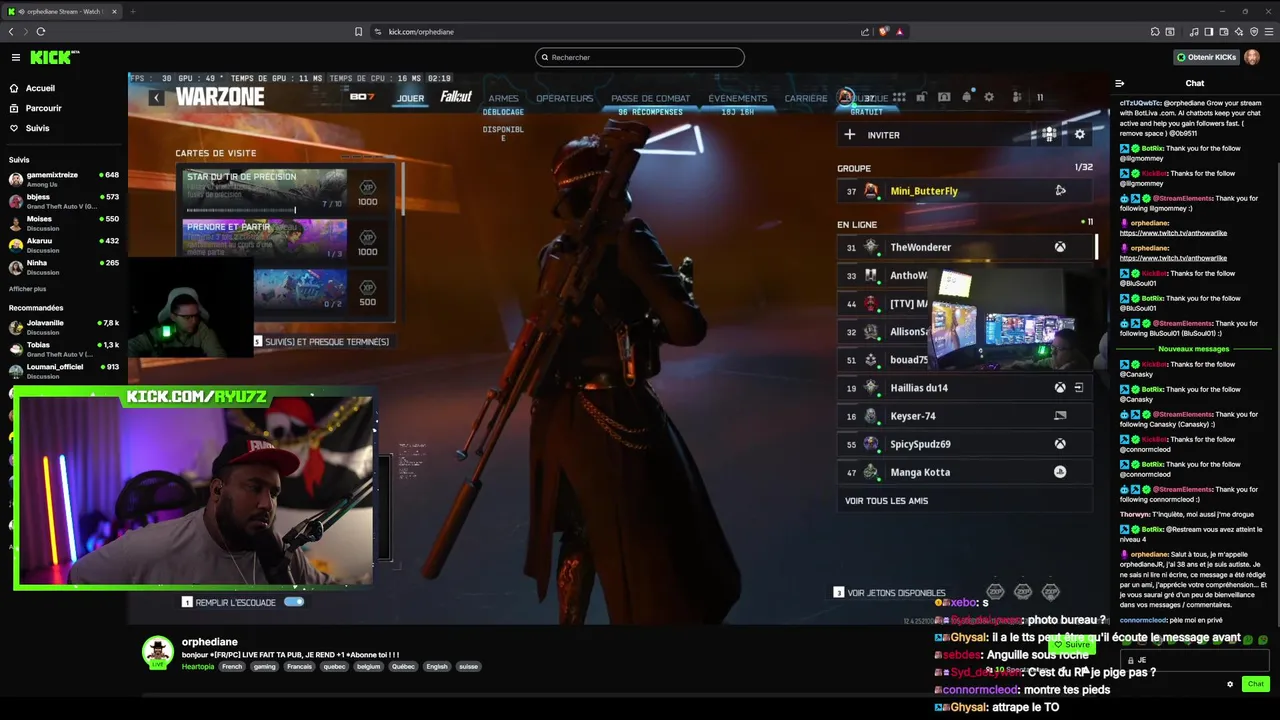
Task: Select the French stream tag
Action: [x=232, y=666]
